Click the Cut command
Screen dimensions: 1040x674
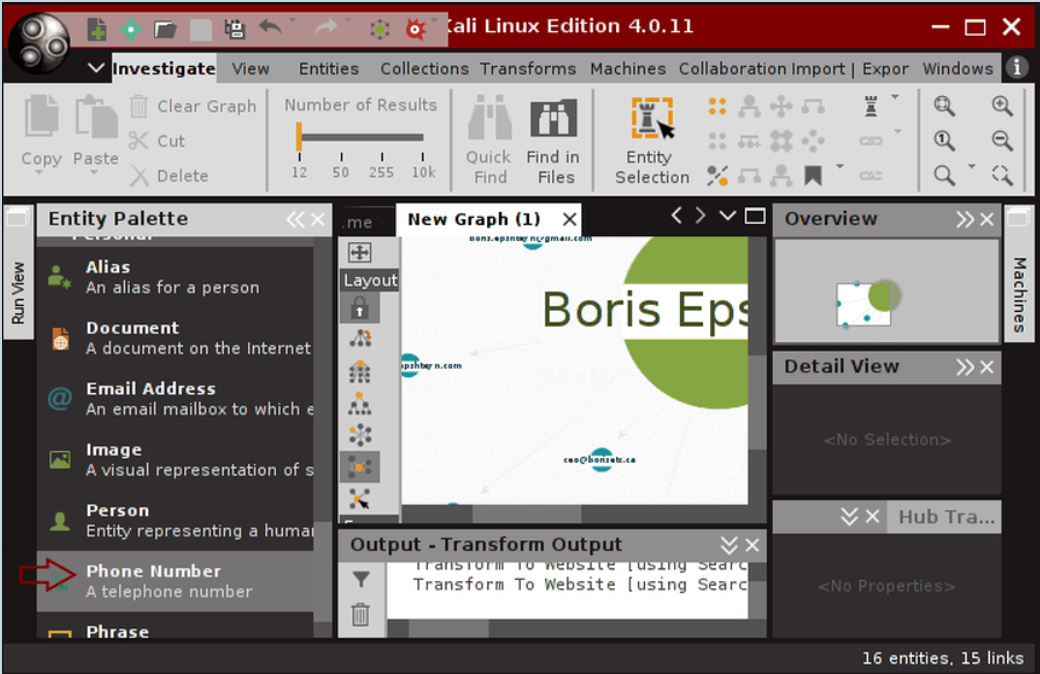point(157,141)
